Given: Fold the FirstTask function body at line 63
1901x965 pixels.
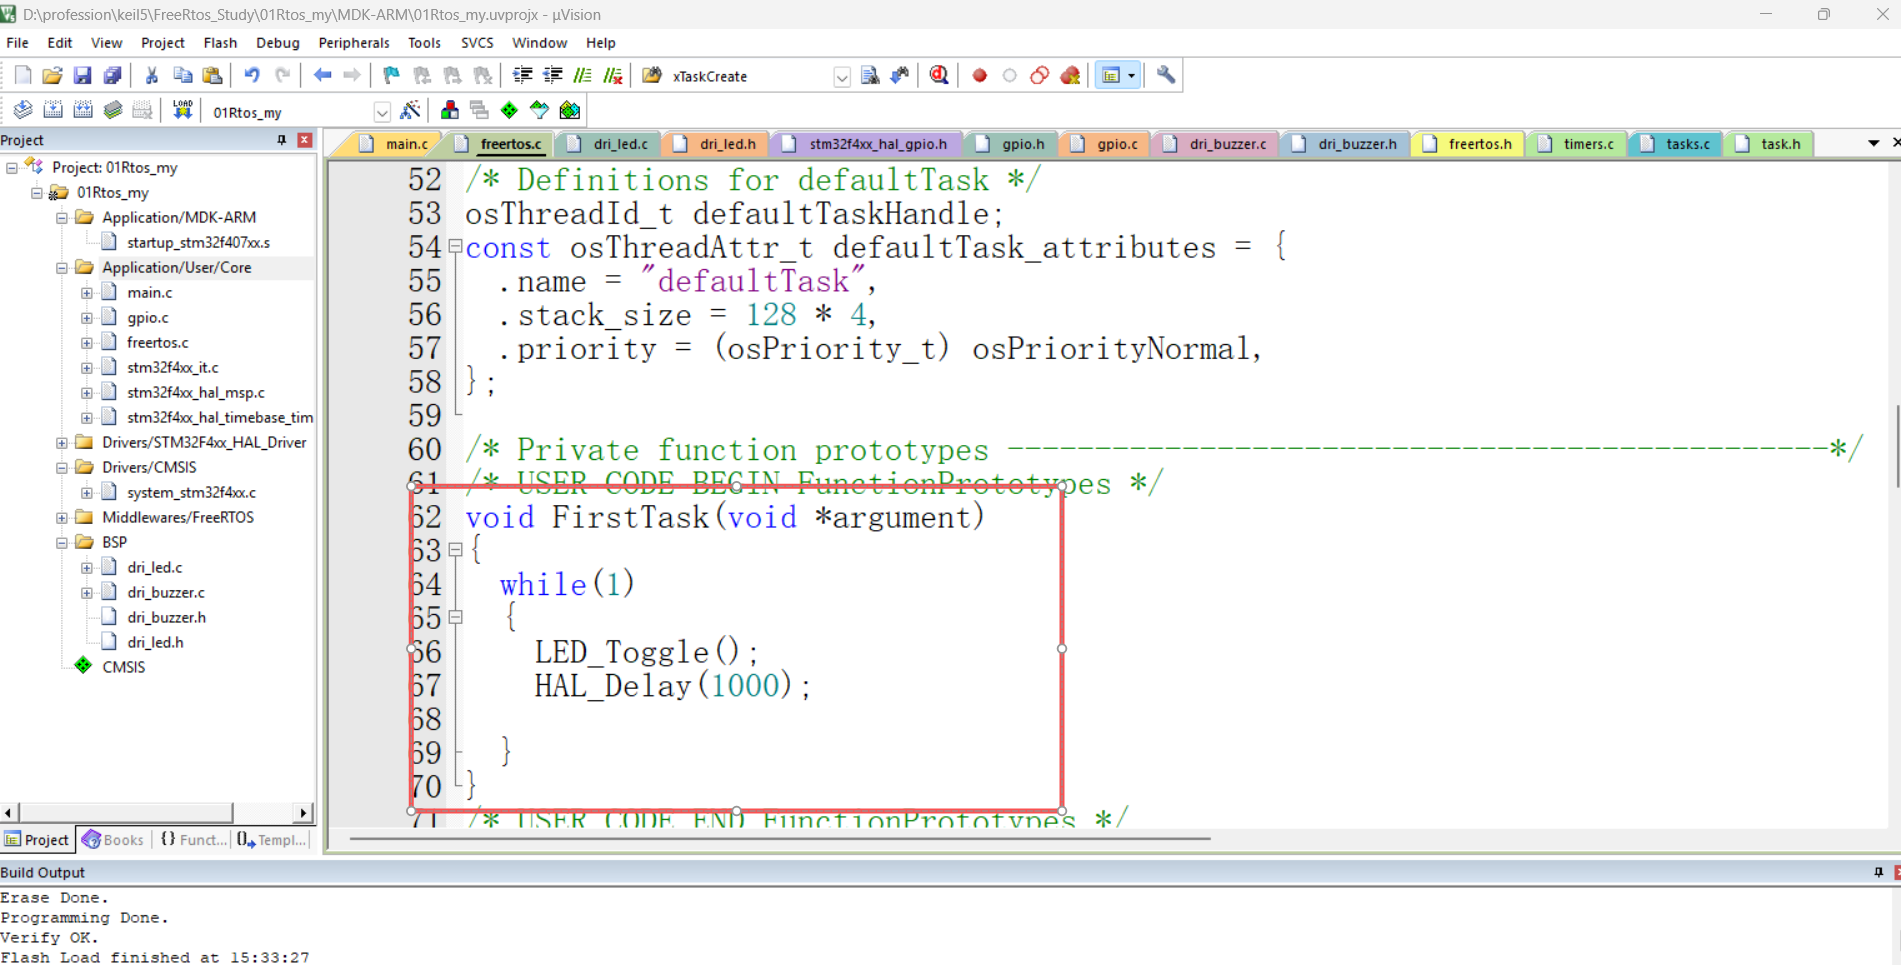Looking at the screenshot, I should (x=455, y=550).
